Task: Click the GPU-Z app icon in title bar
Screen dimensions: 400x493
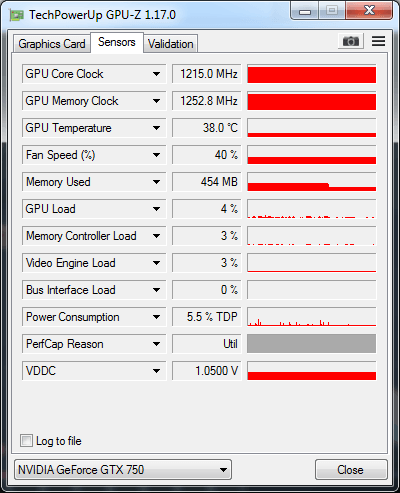Action: (16, 15)
